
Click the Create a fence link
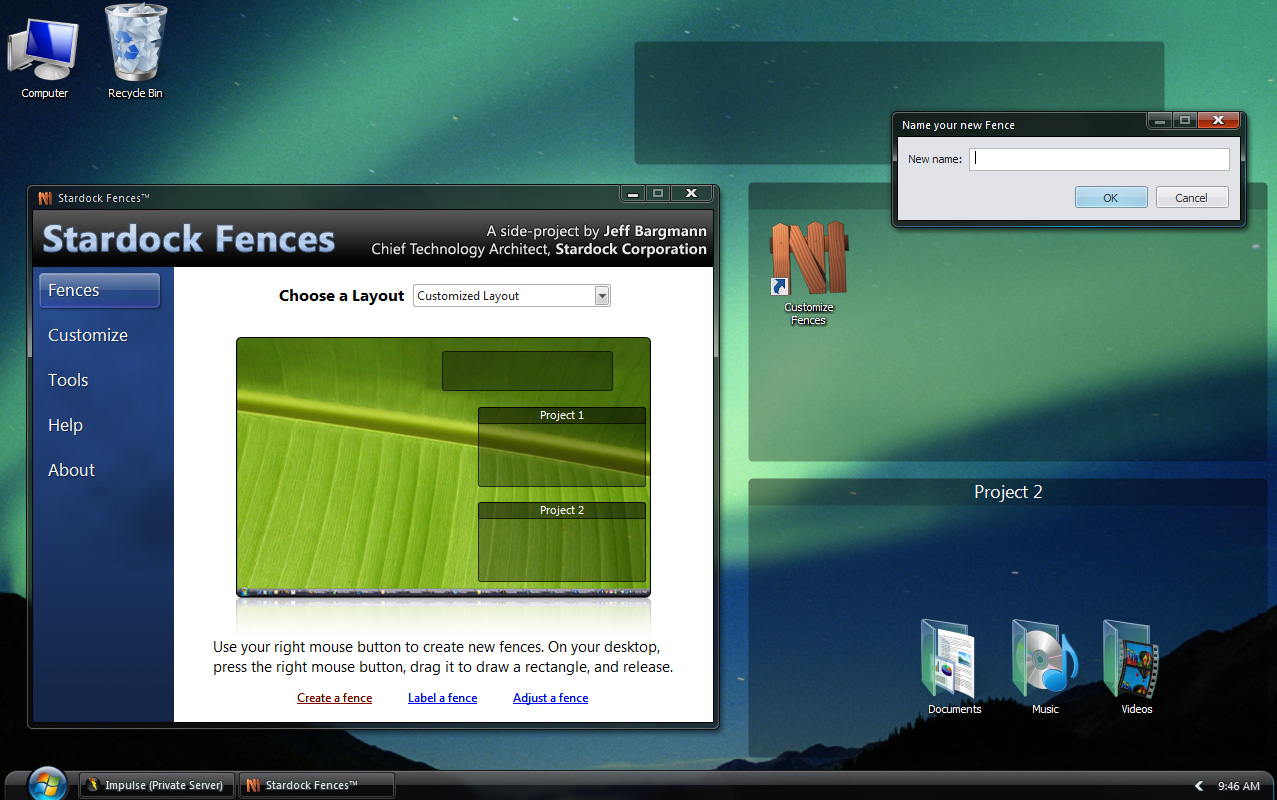(334, 698)
